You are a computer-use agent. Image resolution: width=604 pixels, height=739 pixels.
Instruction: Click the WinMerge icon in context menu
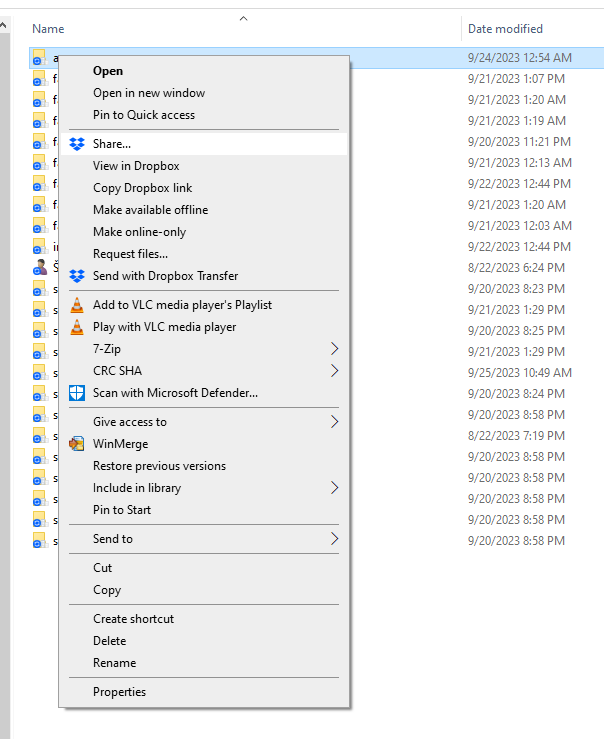tap(77, 443)
